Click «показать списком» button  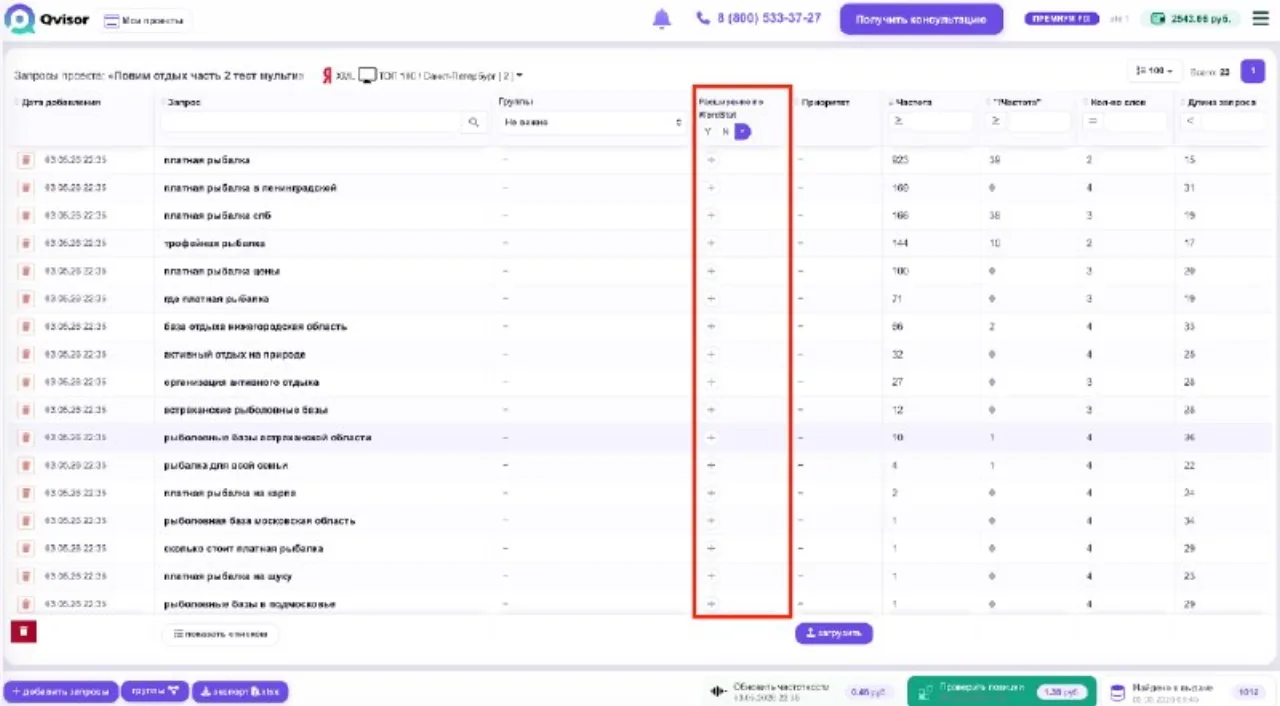pos(220,634)
